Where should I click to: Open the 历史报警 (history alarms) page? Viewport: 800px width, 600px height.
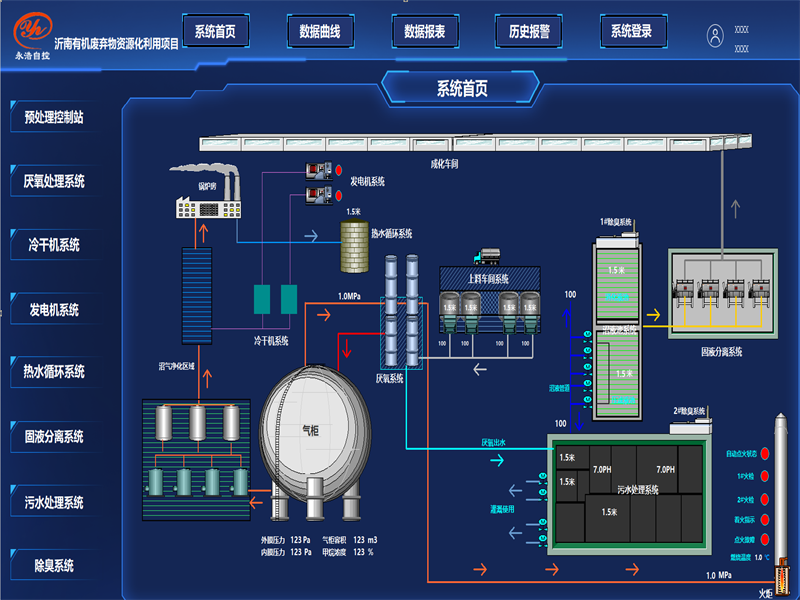point(527,31)
